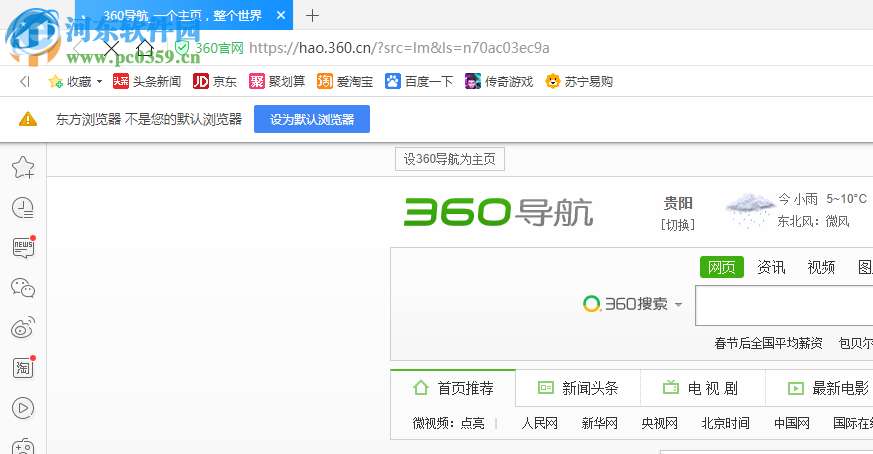Click the 360导航 logo

click(498, 212)
